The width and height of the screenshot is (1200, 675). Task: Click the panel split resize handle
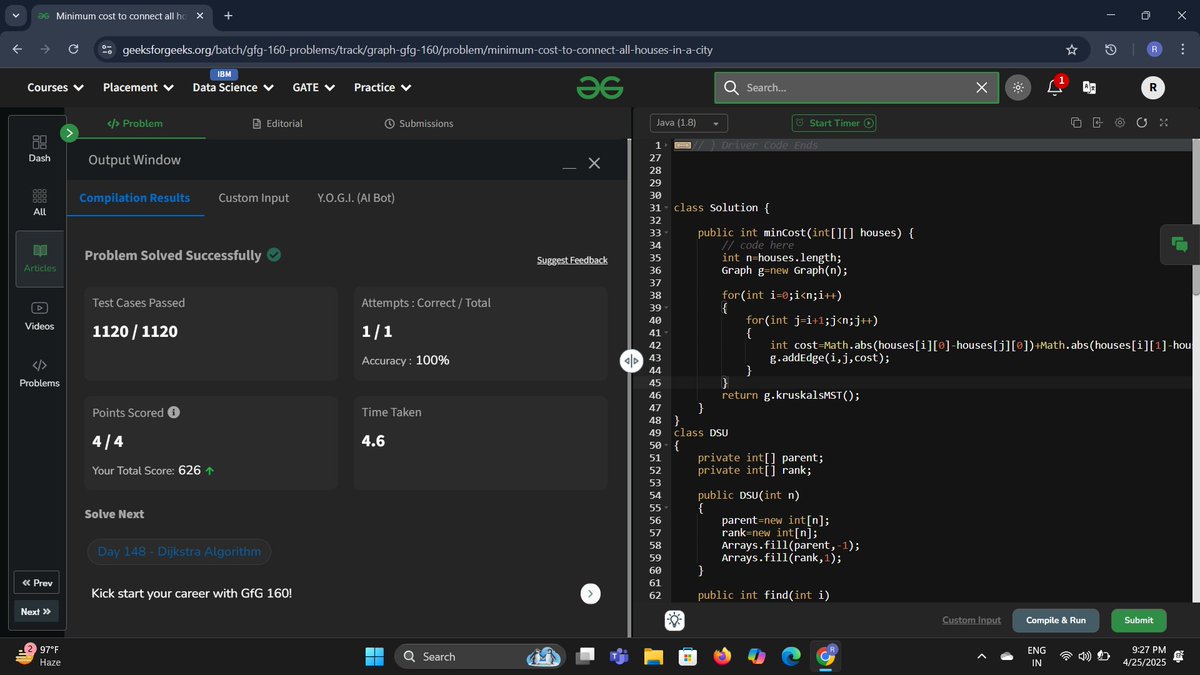coord(631,361)
